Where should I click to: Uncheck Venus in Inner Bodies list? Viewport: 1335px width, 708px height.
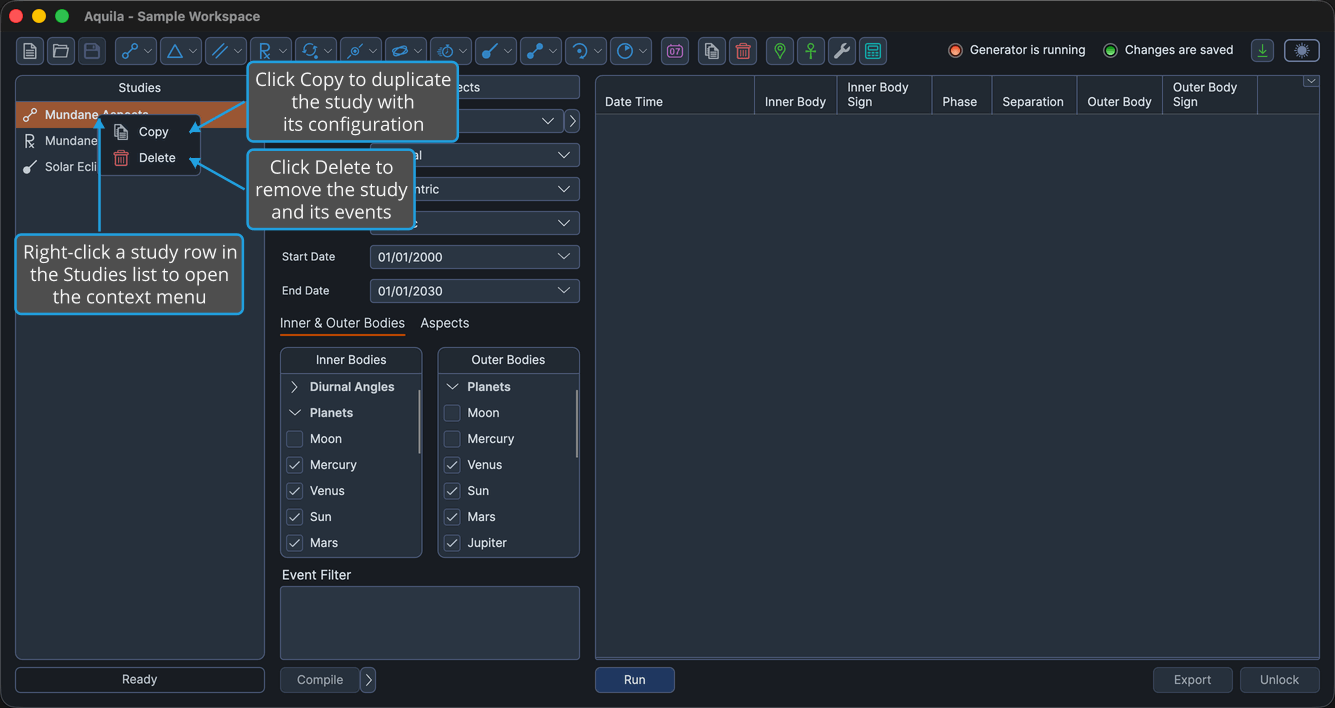[x=294, y=491]
